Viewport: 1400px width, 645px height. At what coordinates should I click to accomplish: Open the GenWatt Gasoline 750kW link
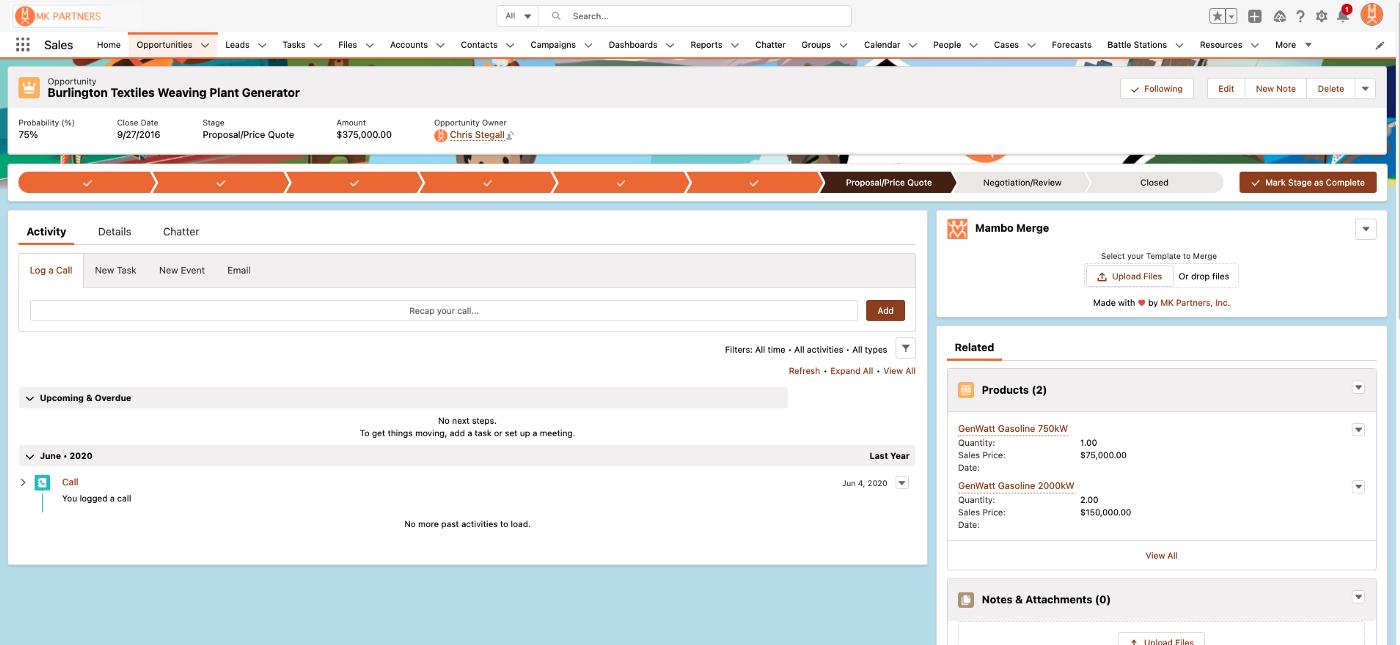(1012, 429)
